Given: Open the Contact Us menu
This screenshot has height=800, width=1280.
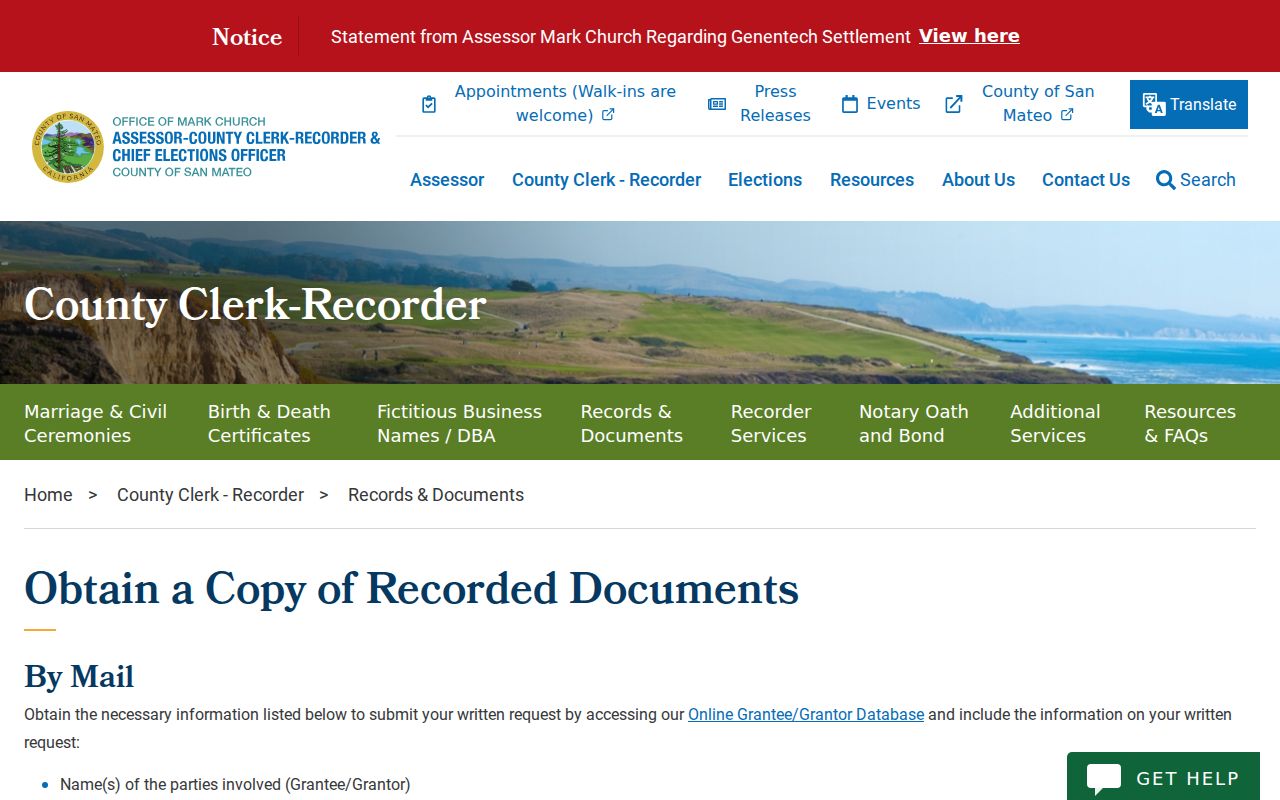Looking at the screenshot, I should tap(1086, 180).
